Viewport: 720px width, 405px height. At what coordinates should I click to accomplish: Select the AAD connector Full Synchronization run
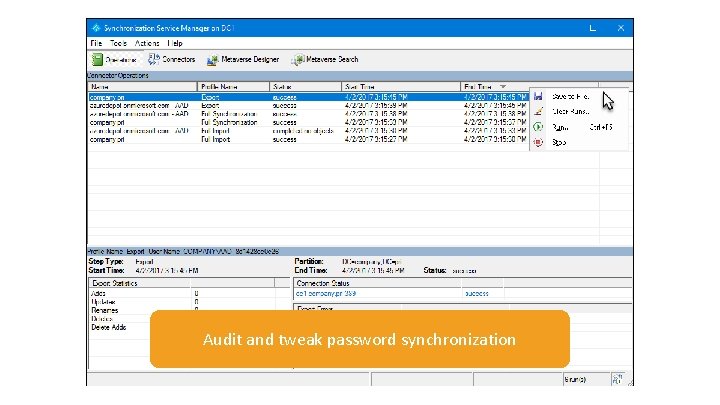click(x=309, y=114)
